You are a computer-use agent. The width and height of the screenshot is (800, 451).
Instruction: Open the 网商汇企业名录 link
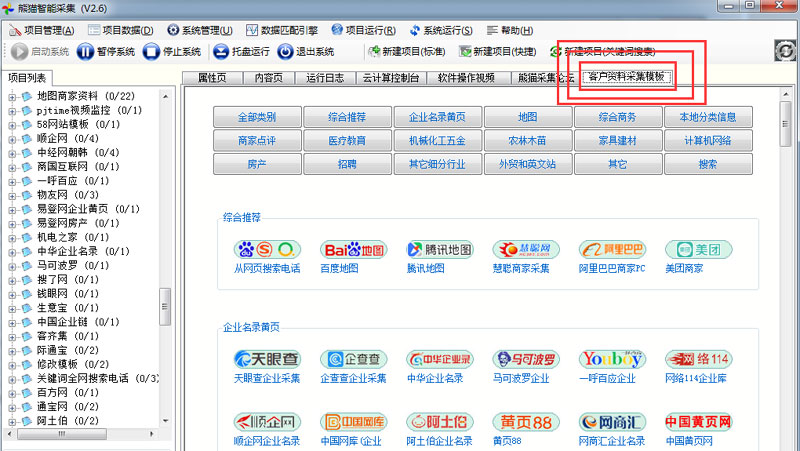pos(612,441)
